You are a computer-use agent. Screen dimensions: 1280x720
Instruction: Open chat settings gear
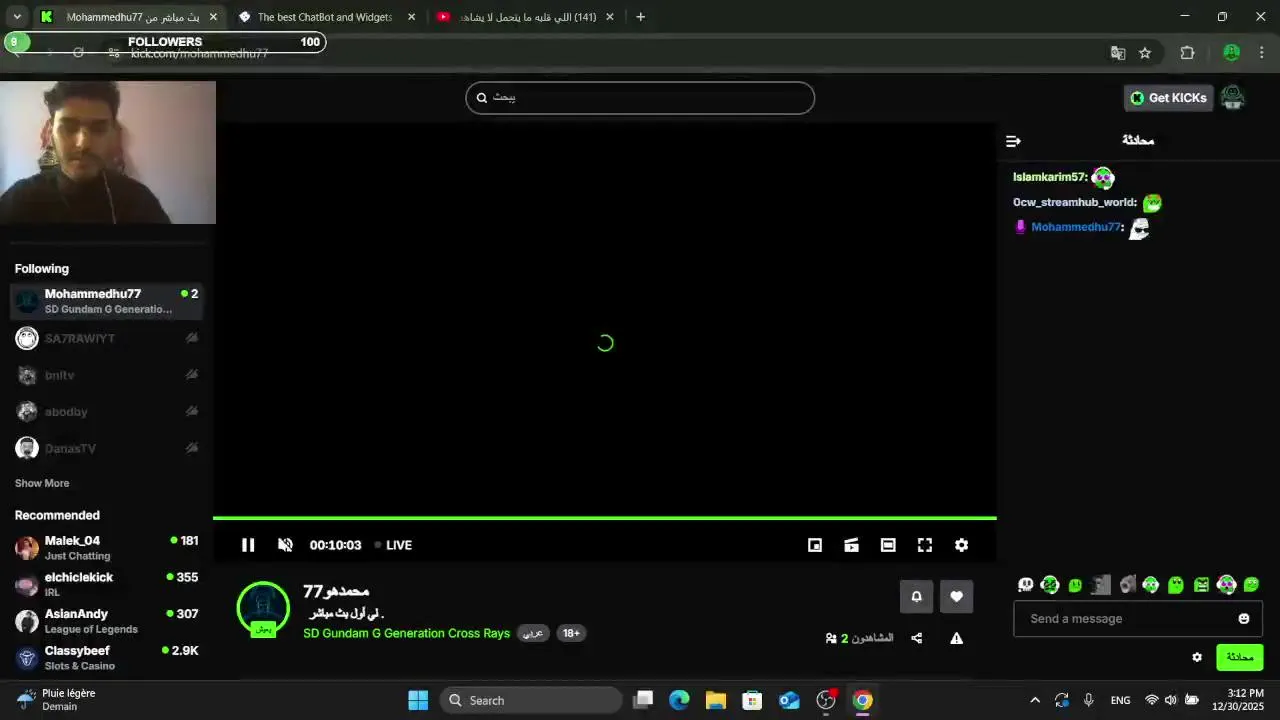[x=1197, y=657]
